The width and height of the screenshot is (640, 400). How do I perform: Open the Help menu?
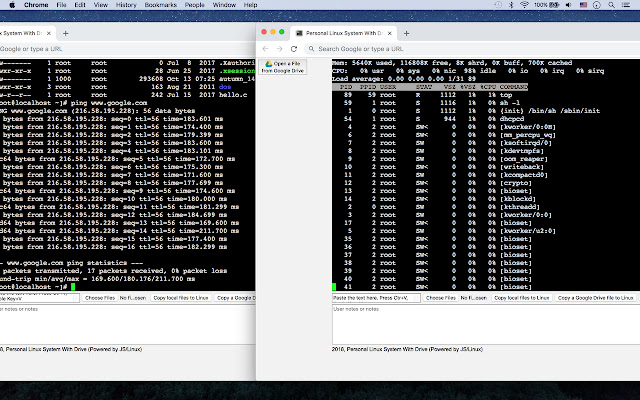click(x=250, y=5)
